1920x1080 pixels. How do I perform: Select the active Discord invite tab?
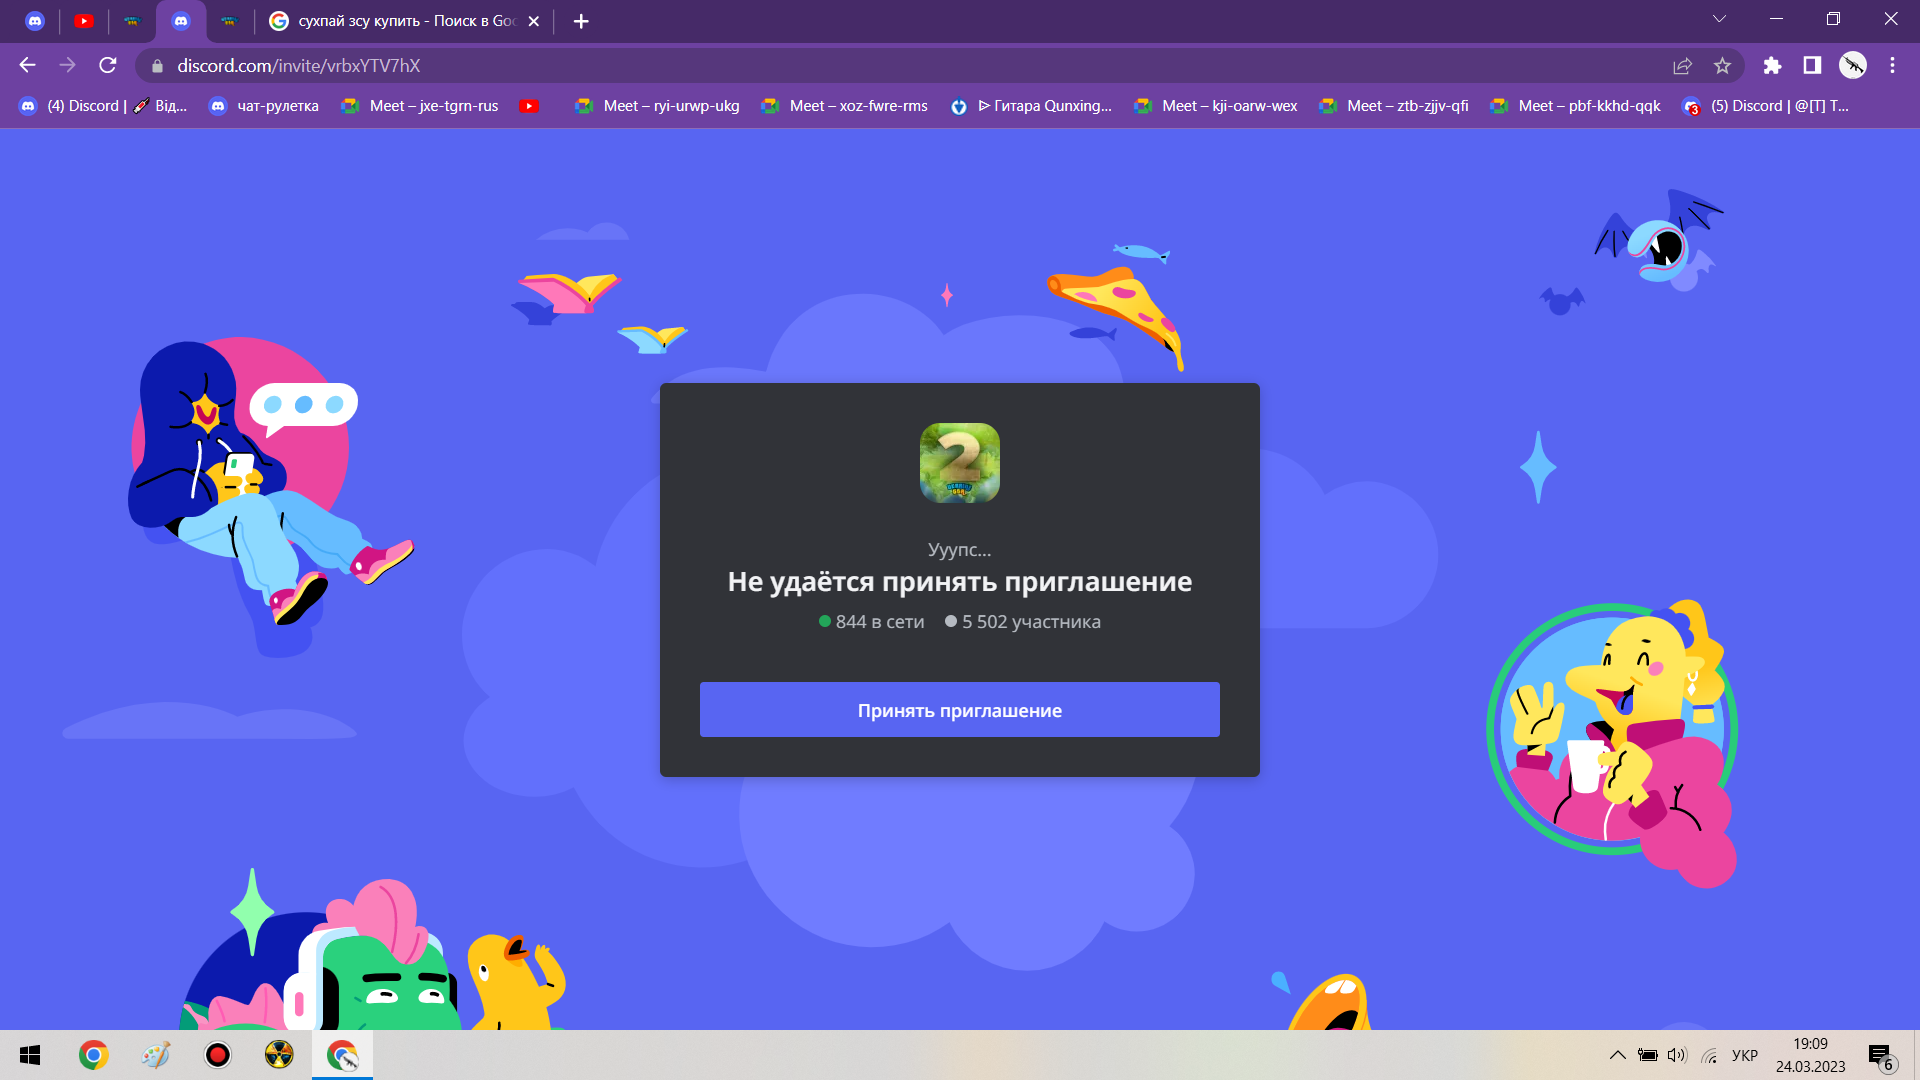coord(181,21)
